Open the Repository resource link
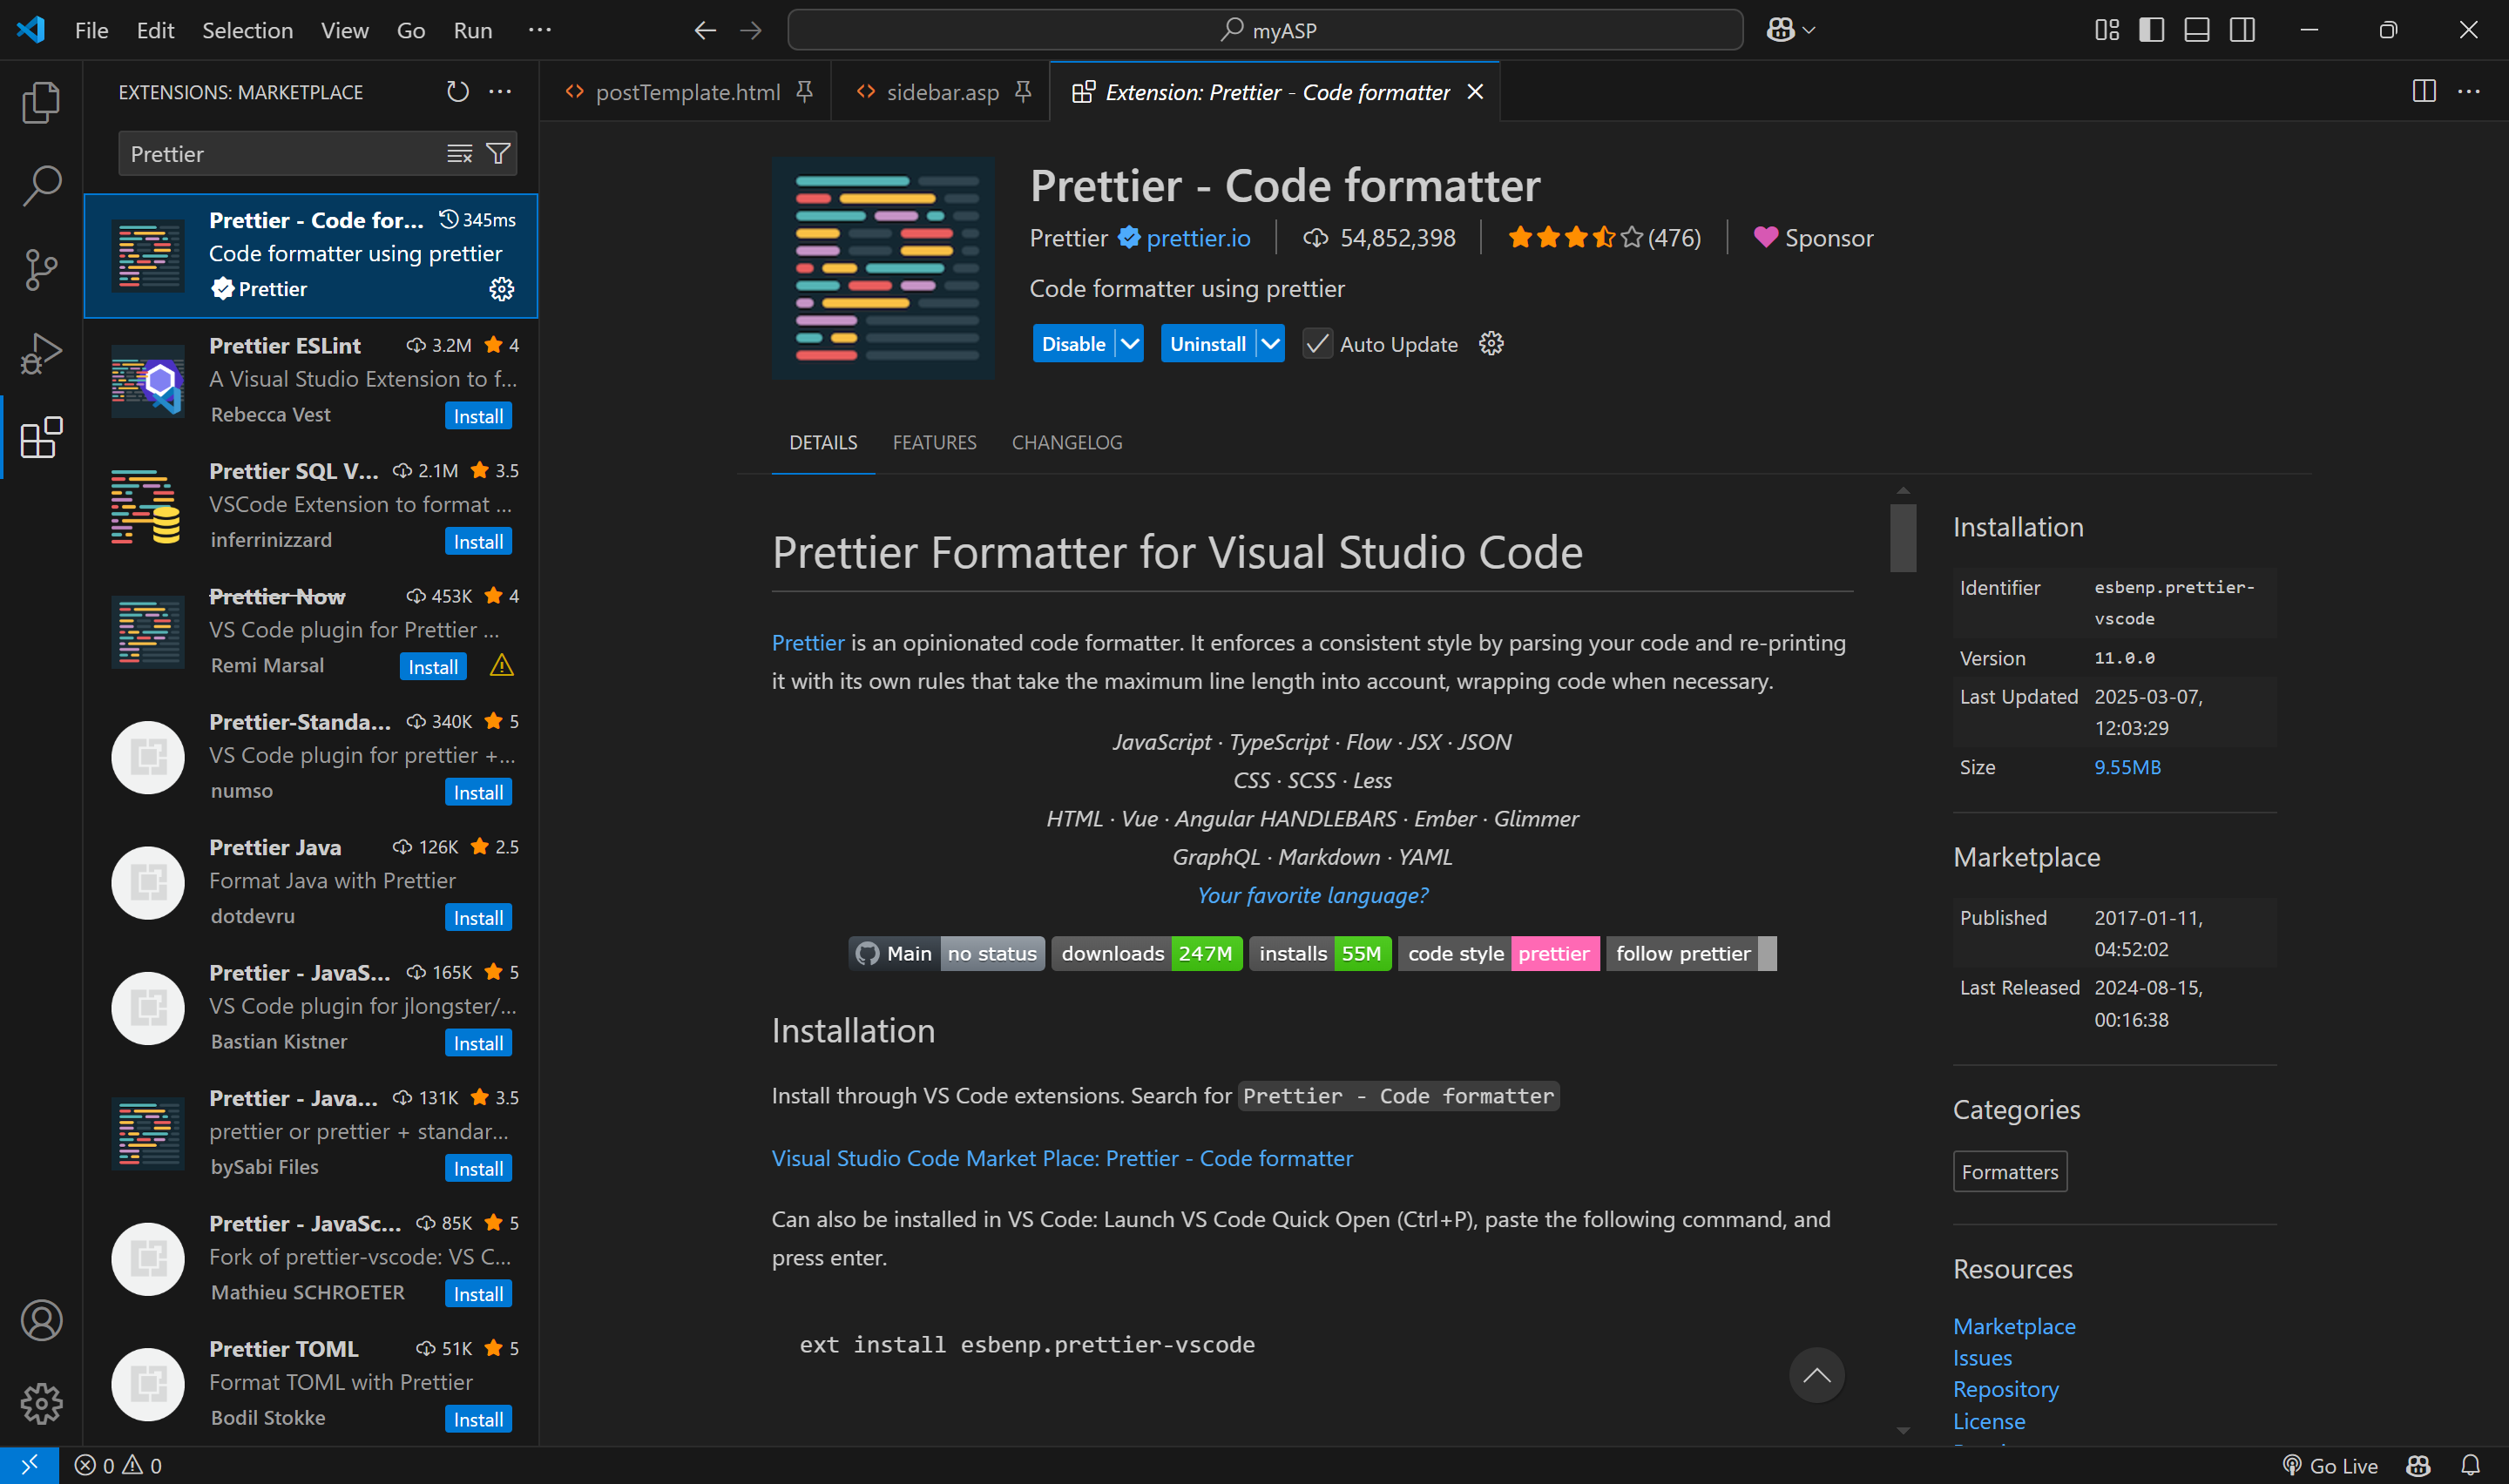The height and width of the screenshot is (1484, 2509). (2005, 1389)
